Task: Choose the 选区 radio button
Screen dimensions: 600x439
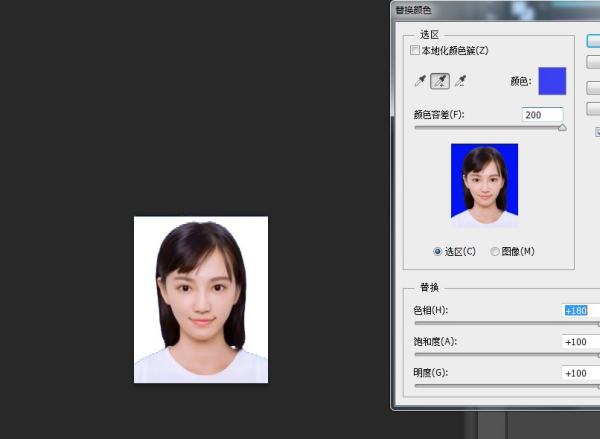Action: (438, 251)
